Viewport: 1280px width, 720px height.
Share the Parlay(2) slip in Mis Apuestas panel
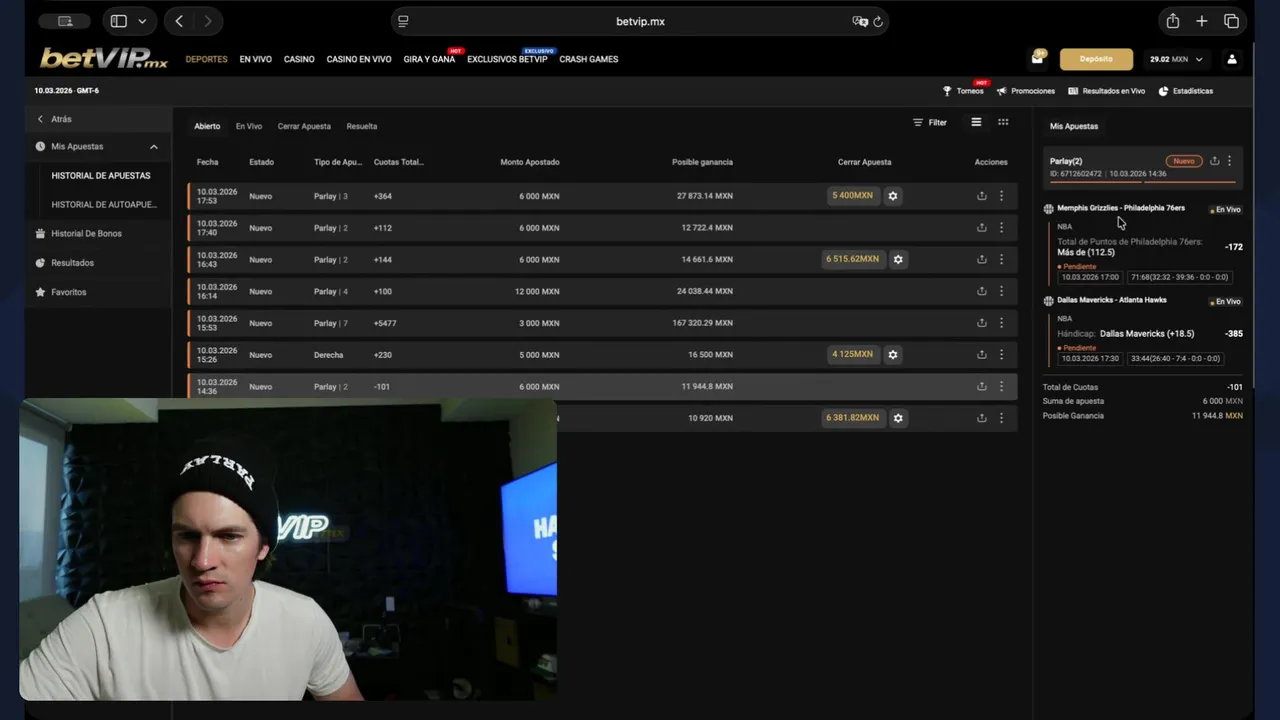tap(1214, 161)
